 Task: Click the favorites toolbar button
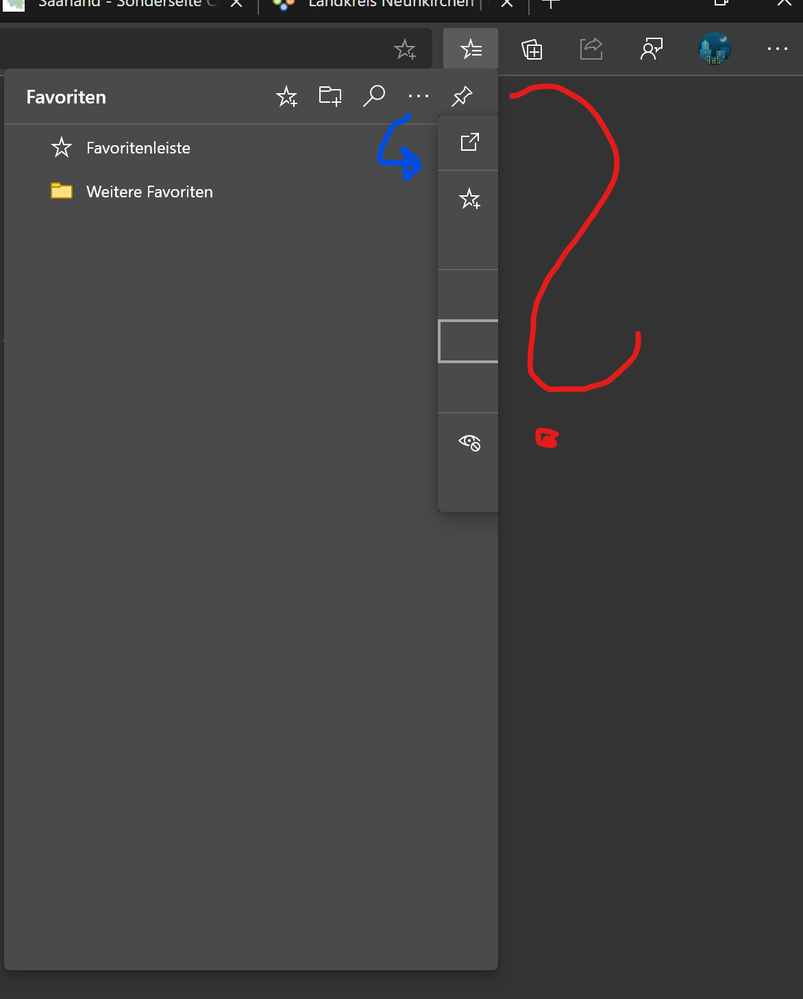click(x=471, y=48)
